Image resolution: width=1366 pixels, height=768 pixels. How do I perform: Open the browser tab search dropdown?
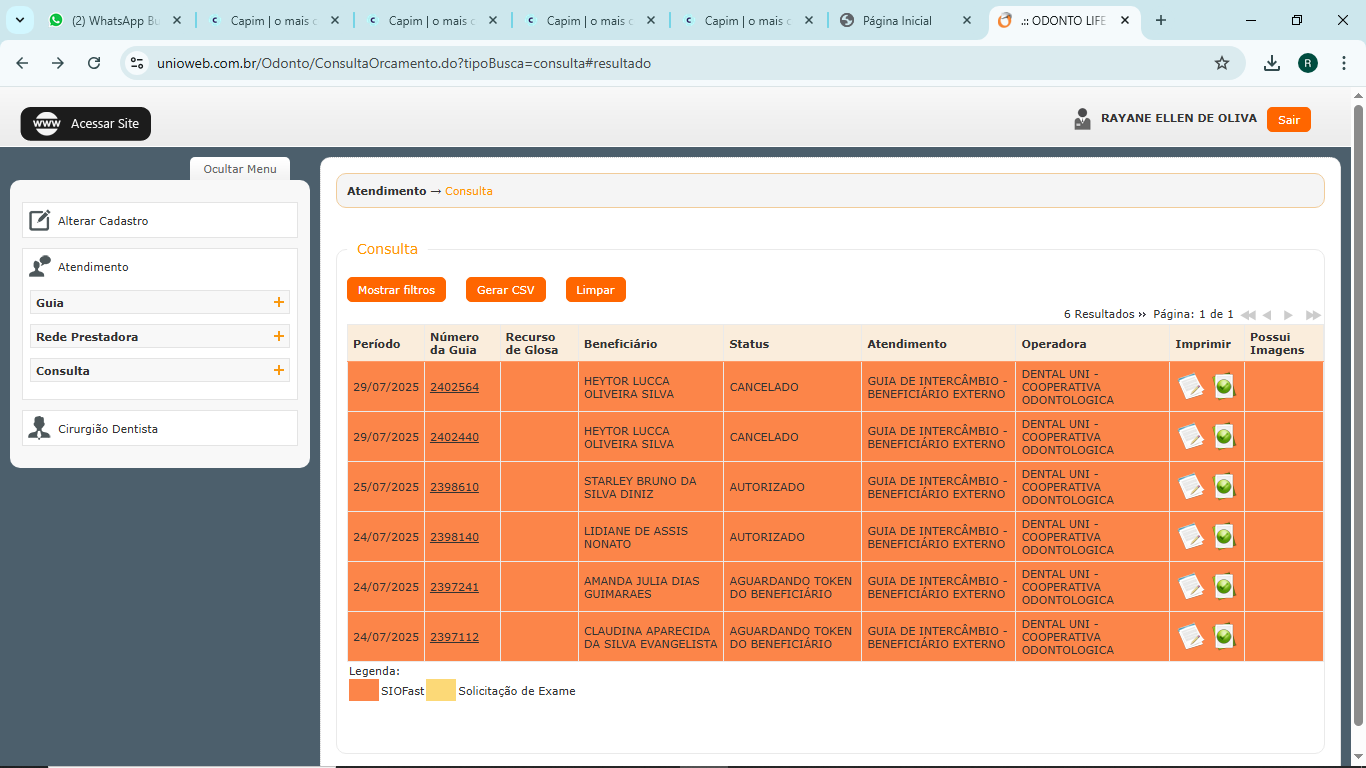[x=19, y=20]
